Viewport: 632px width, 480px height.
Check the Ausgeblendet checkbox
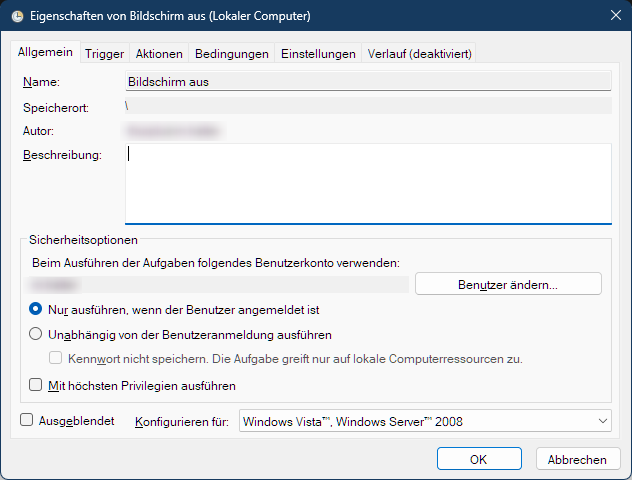[27, 421]
